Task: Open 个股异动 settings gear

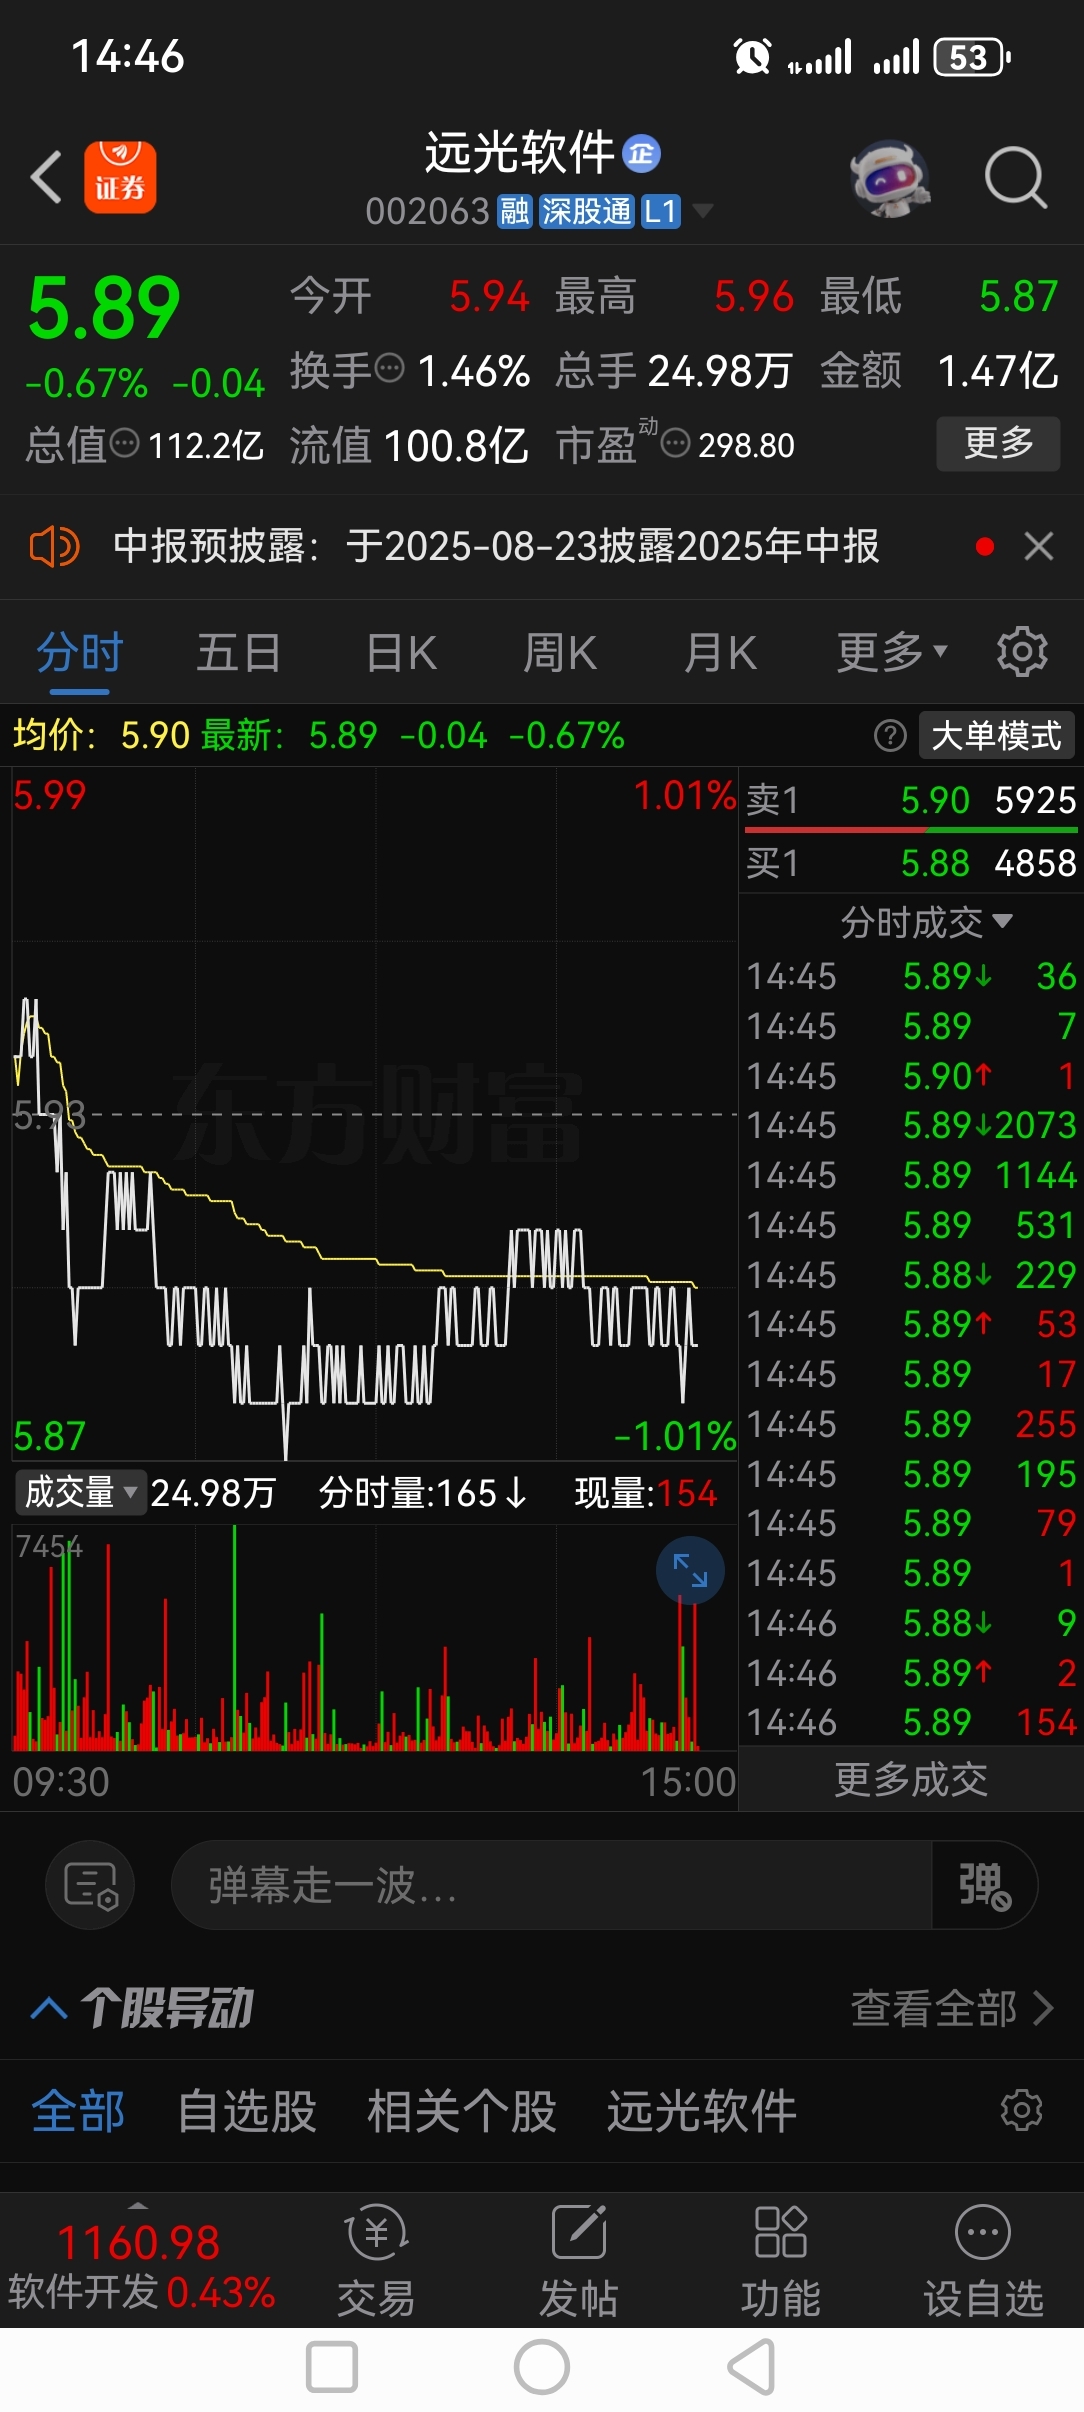Action: (x=1022, y=2111)
